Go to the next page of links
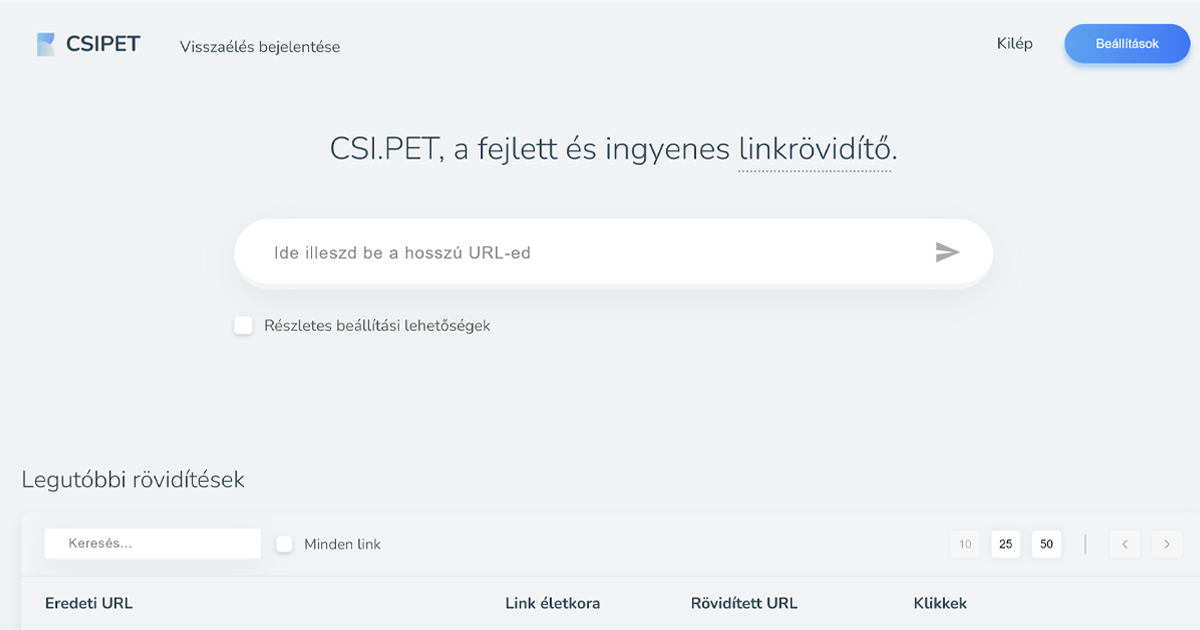 [1166, 544]
